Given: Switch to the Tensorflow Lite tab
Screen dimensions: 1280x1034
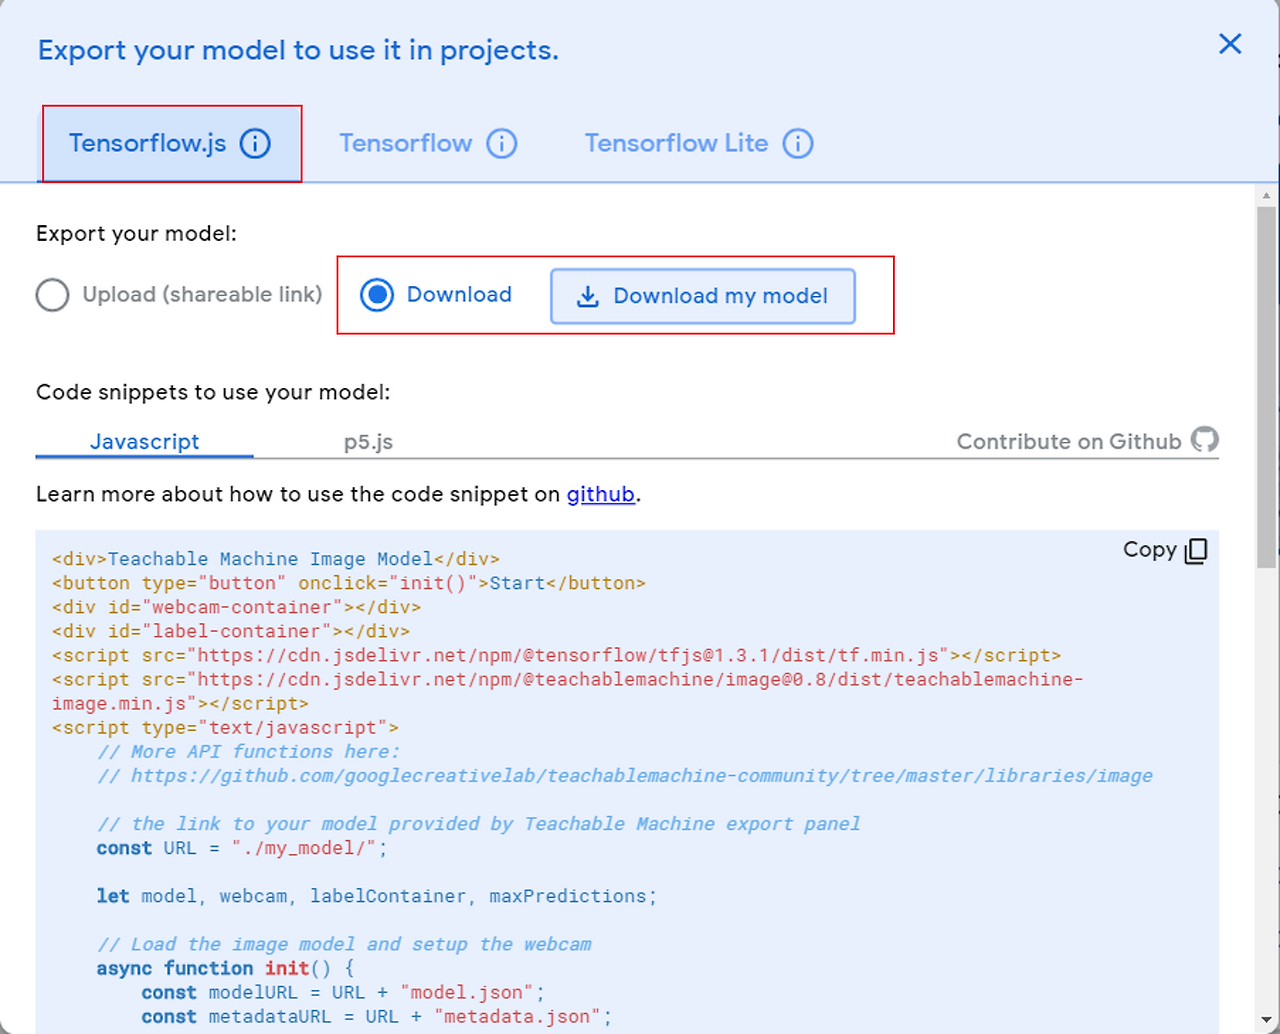Looking at the screenshot, I should click(x=699, y=144).
